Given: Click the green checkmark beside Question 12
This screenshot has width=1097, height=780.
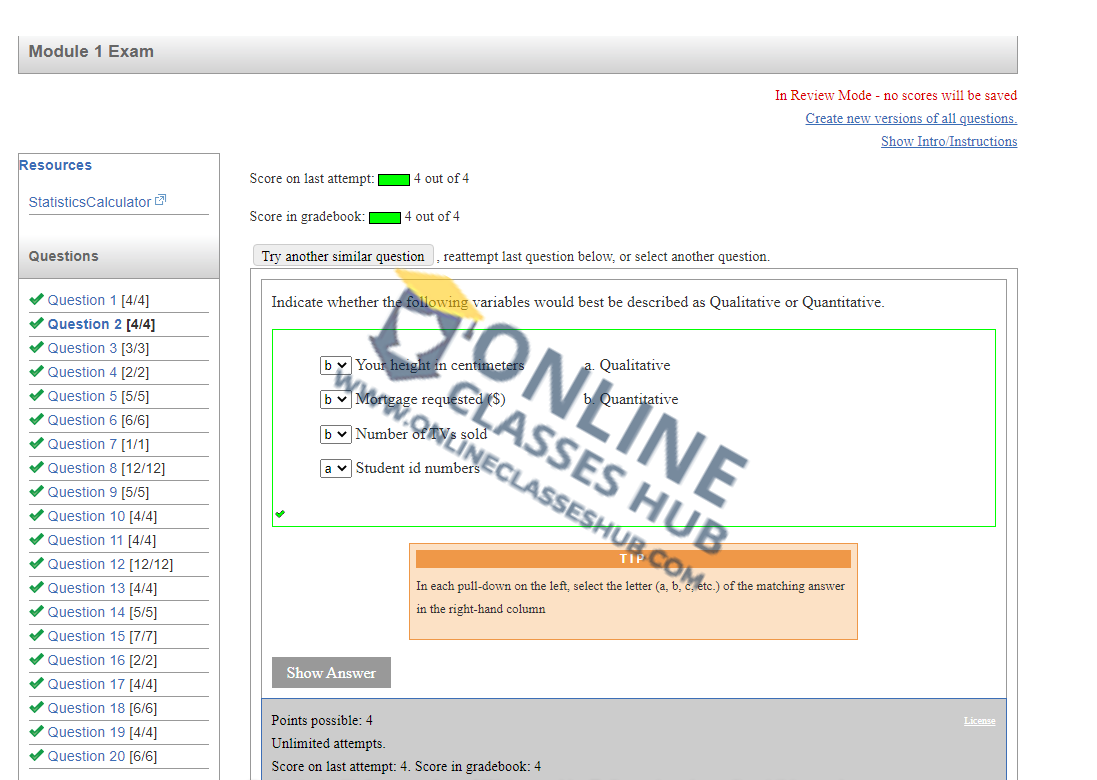Looking at the screenshot, I should (36, 563).
